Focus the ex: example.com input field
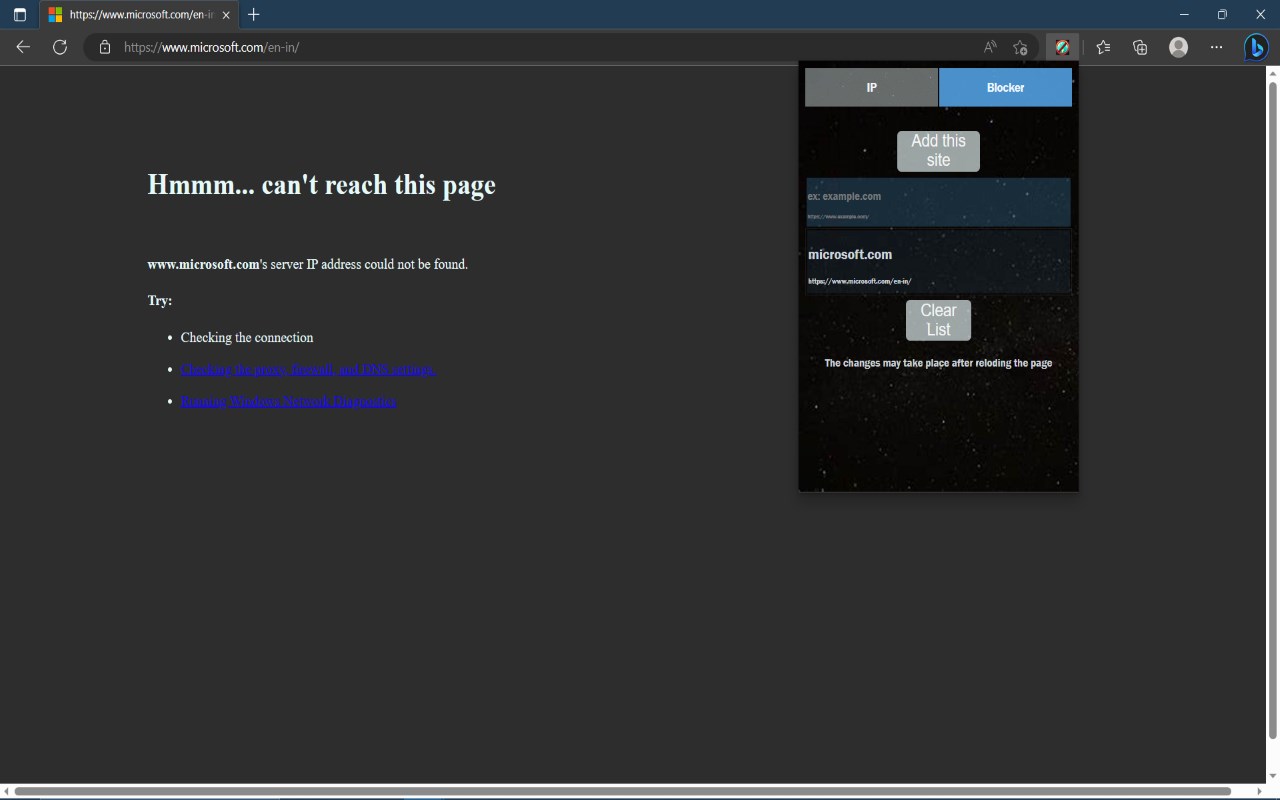 pyautogui.click(x=938, y=202)
